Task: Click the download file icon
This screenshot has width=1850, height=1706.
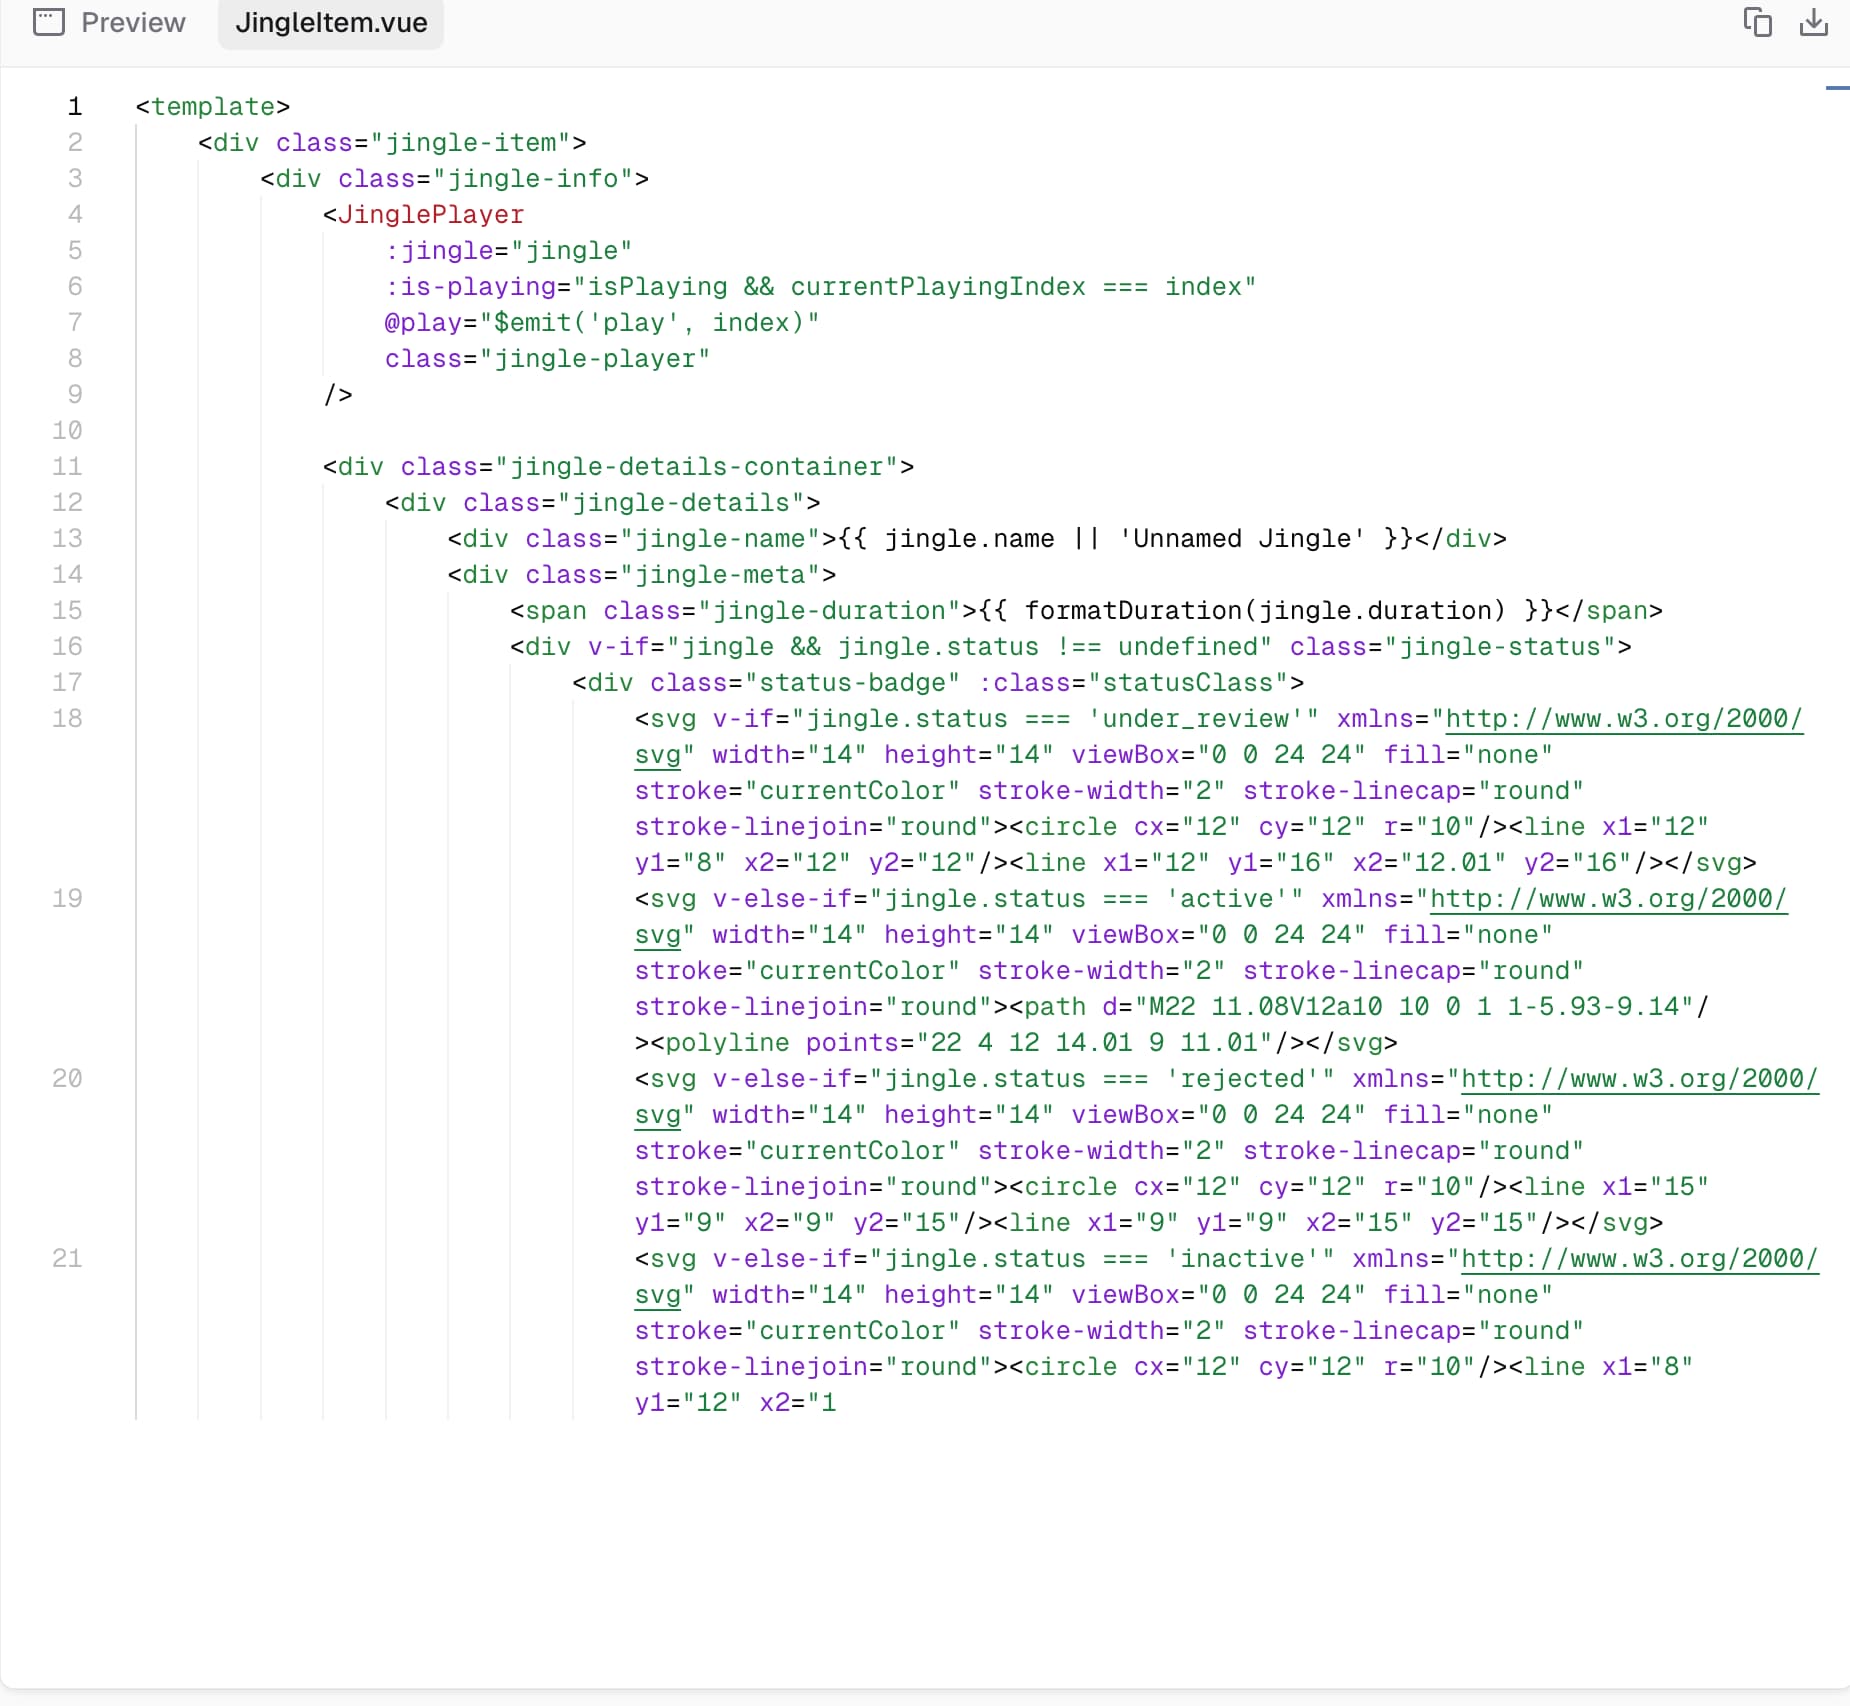Action: coord(1813,22)
